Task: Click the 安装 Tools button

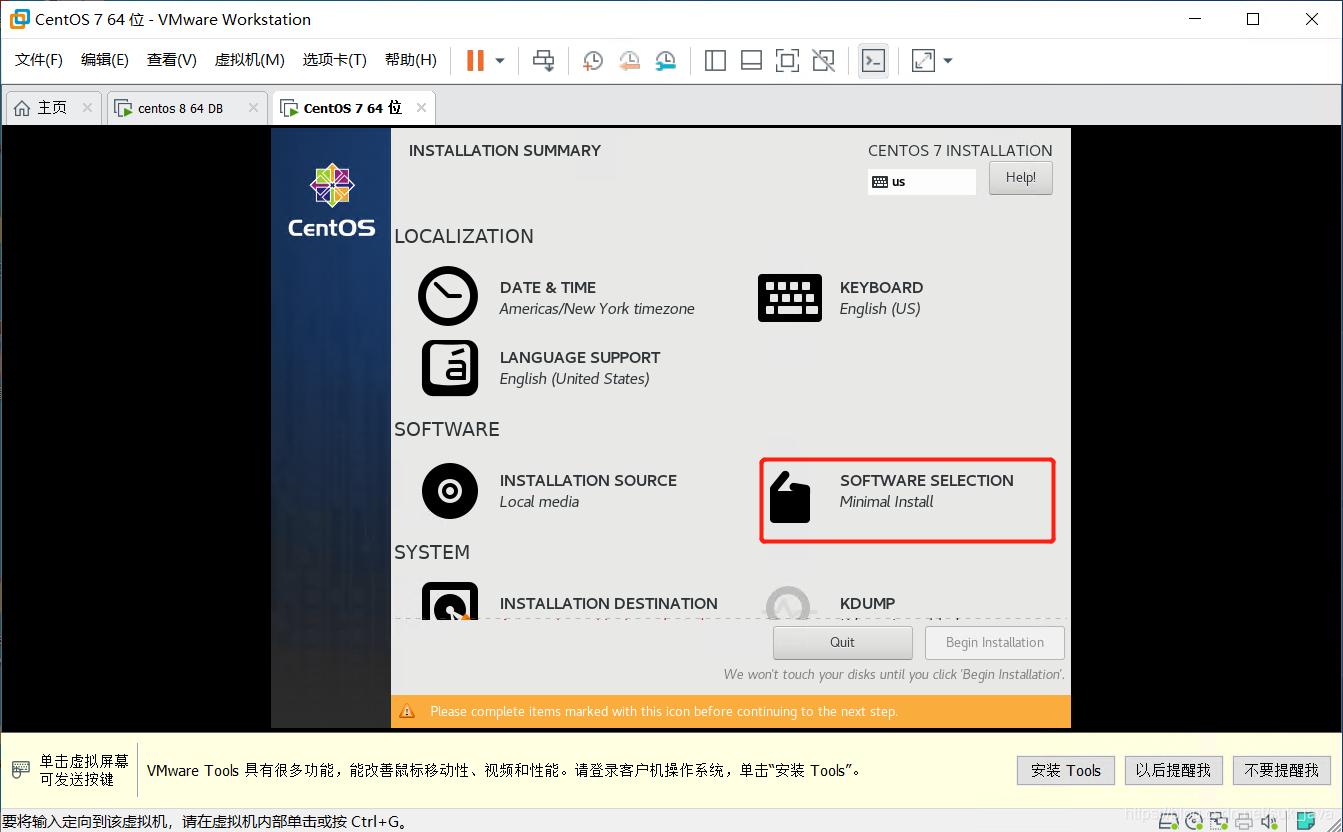Action: click(x=1066, y=770)
